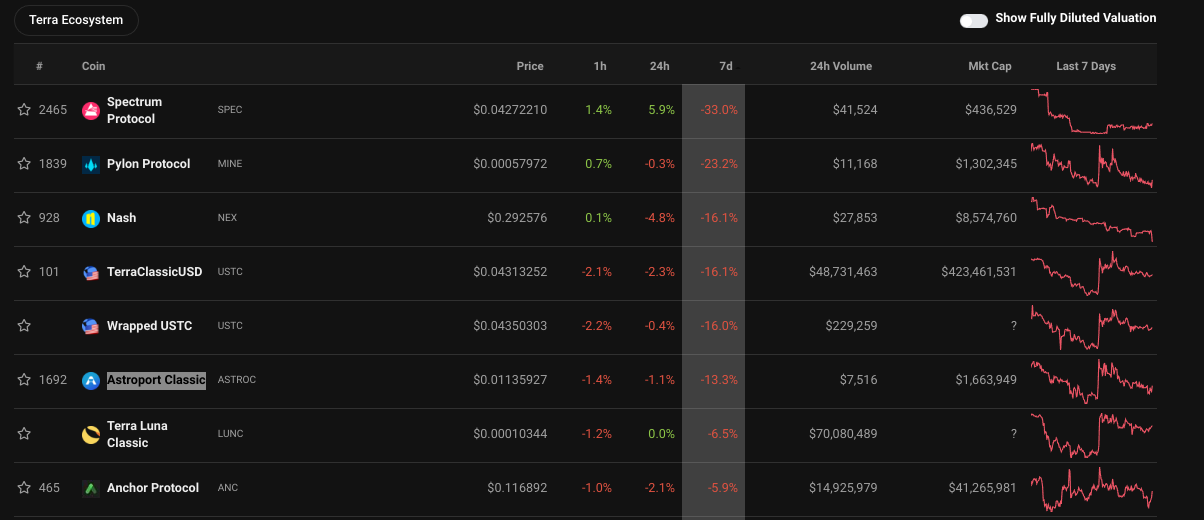Click the Pylon Protocol coin logo
Viewport: 1204px width, 520px height.
91,164
